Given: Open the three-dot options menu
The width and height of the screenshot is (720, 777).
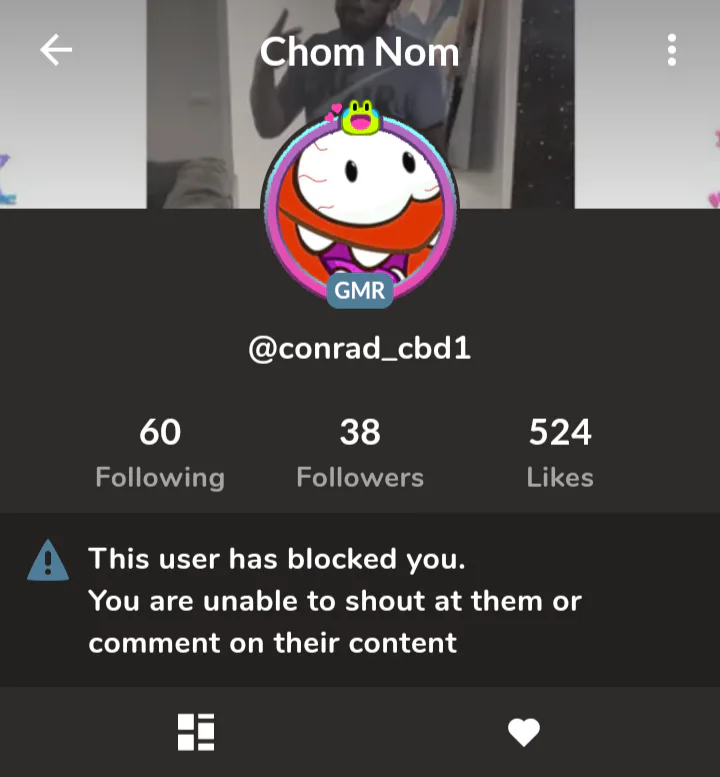Looking at the screenshot, I should point(671,50).
